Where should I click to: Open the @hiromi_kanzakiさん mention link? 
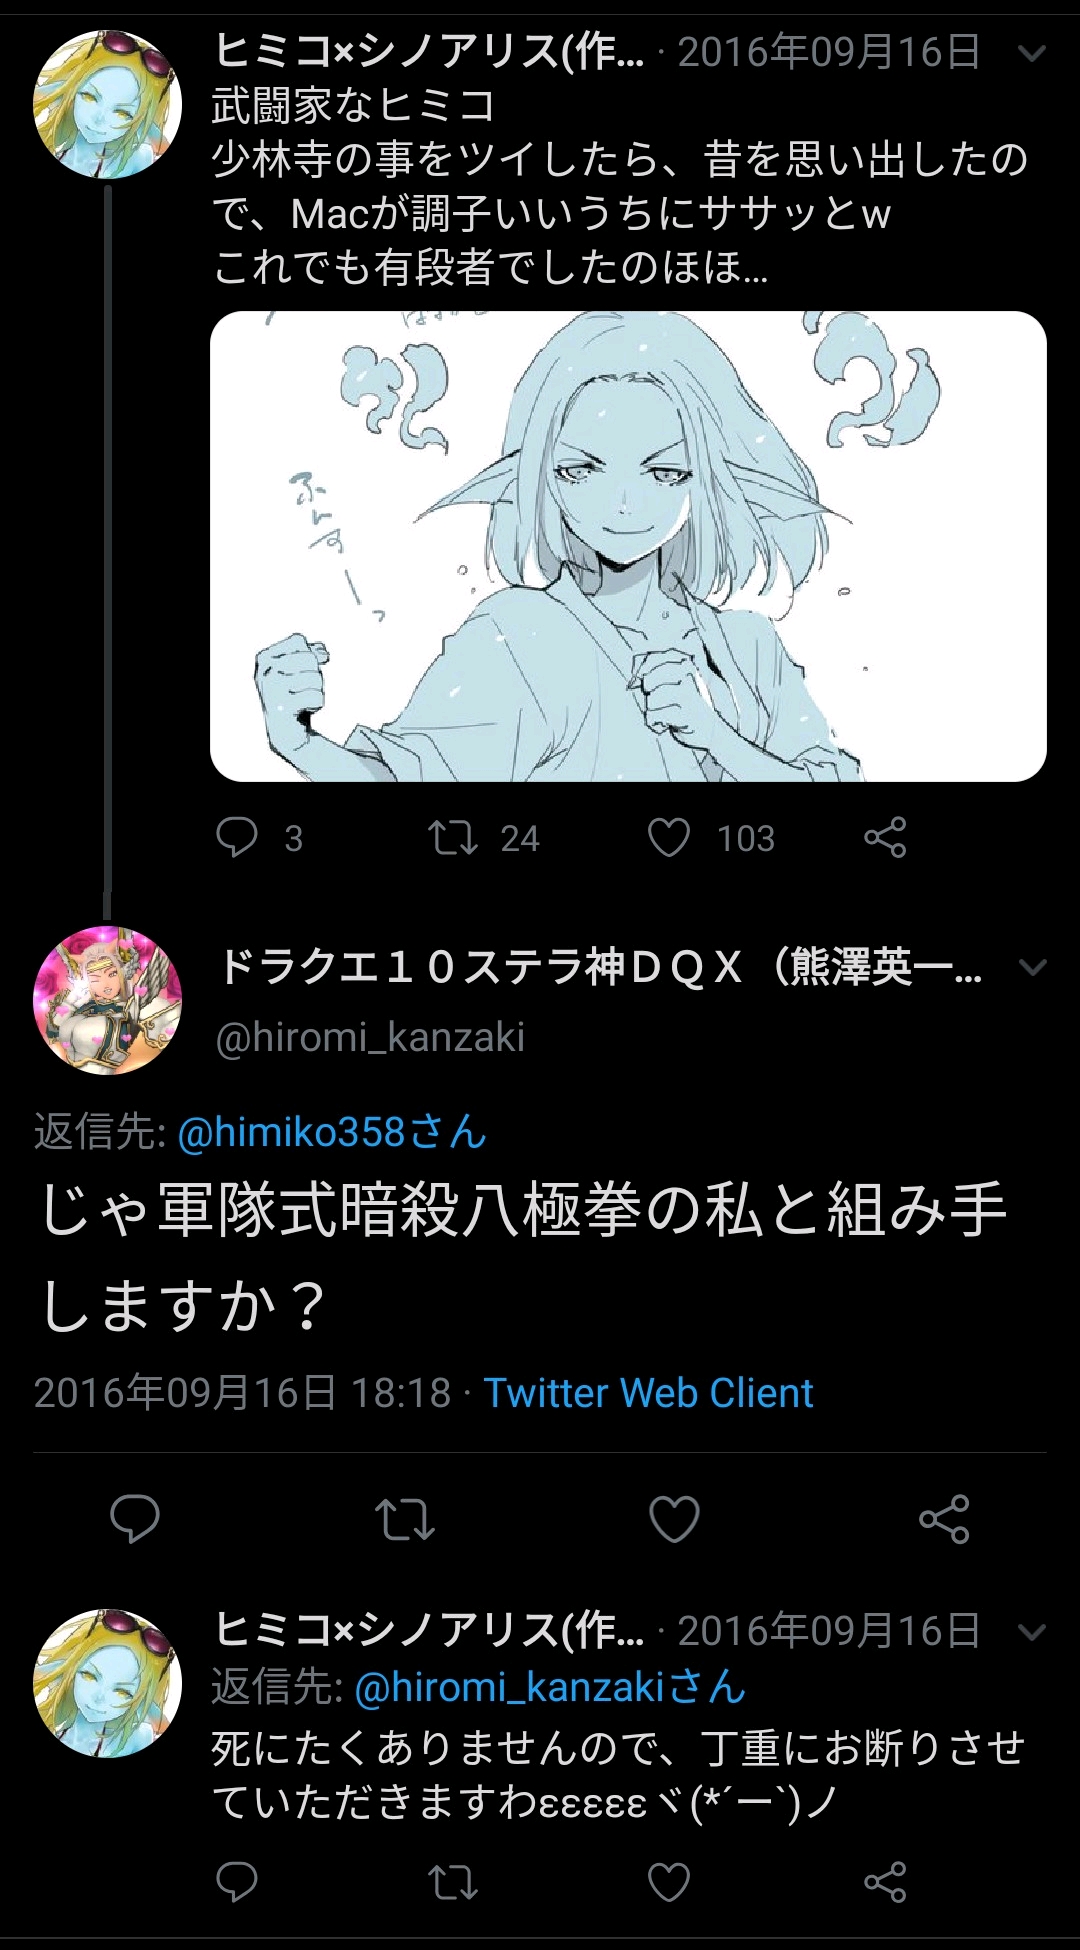pyautogui.click(x=550, y=1687)
